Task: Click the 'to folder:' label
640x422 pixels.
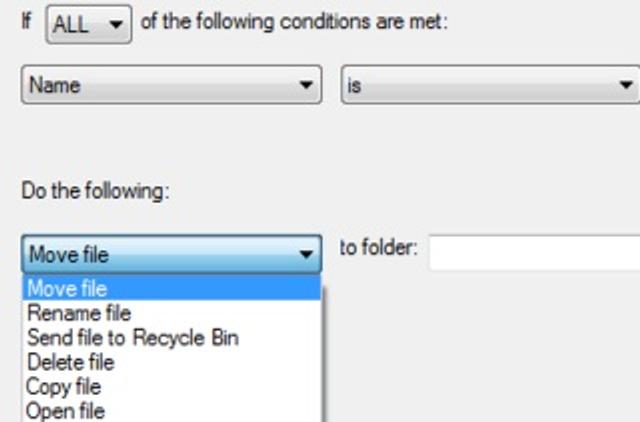Action: (x=378, y=248)
